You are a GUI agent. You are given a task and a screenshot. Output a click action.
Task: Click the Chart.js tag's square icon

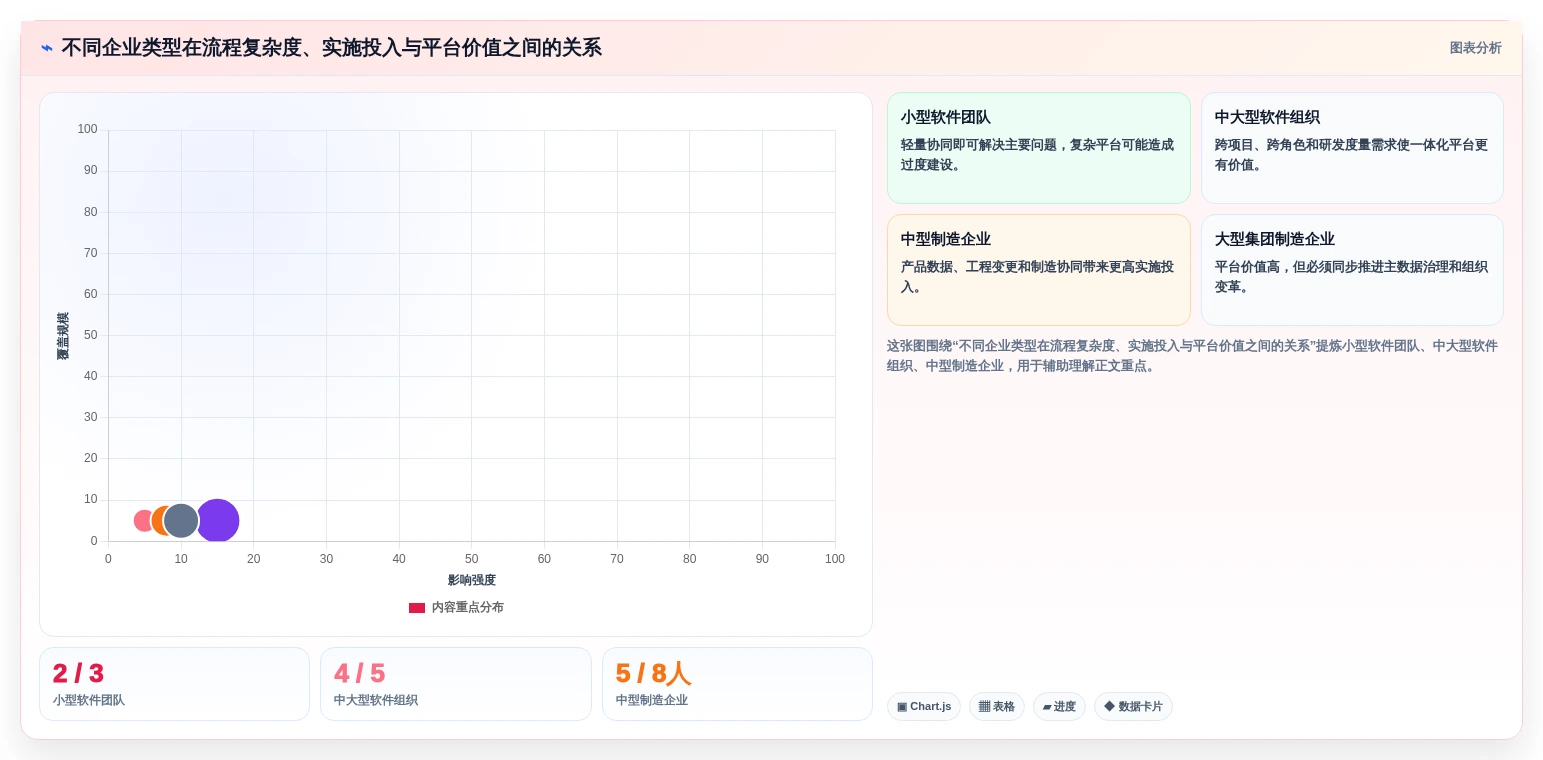coord(902,707)
